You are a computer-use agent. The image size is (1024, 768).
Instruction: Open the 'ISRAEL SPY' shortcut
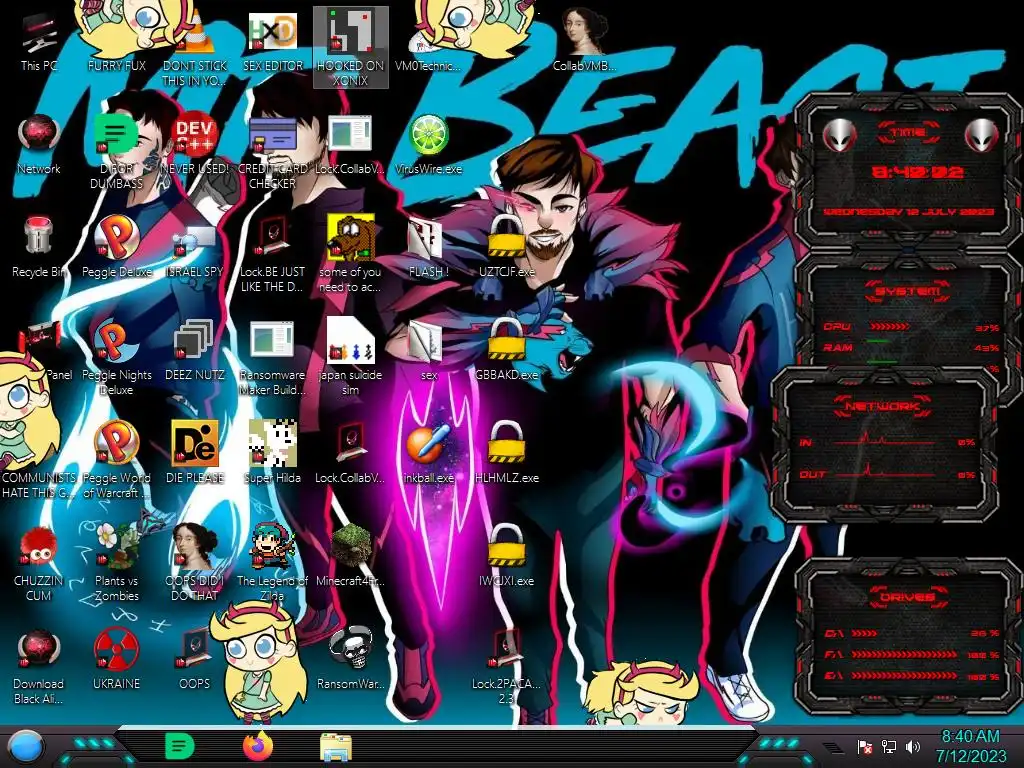[x=195, y=249]
